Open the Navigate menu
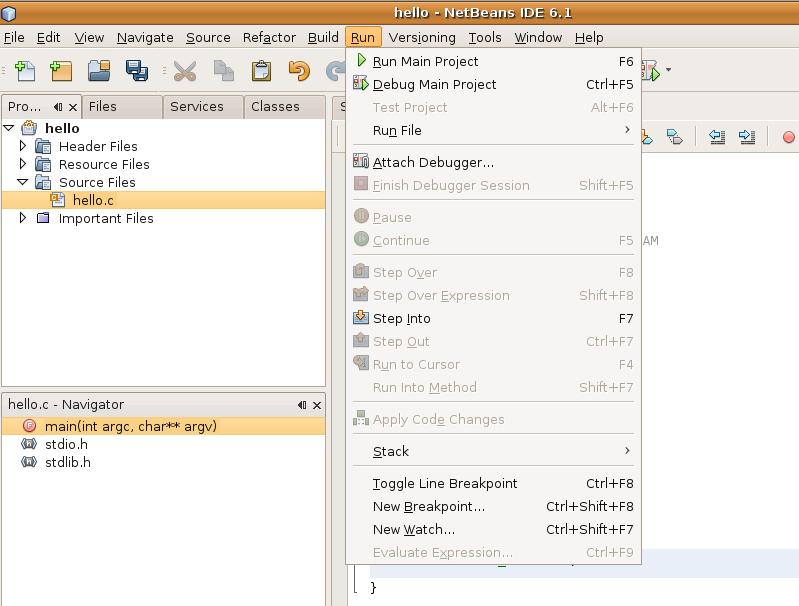This screenshot has width=799, height=606. tap(145, 37)
